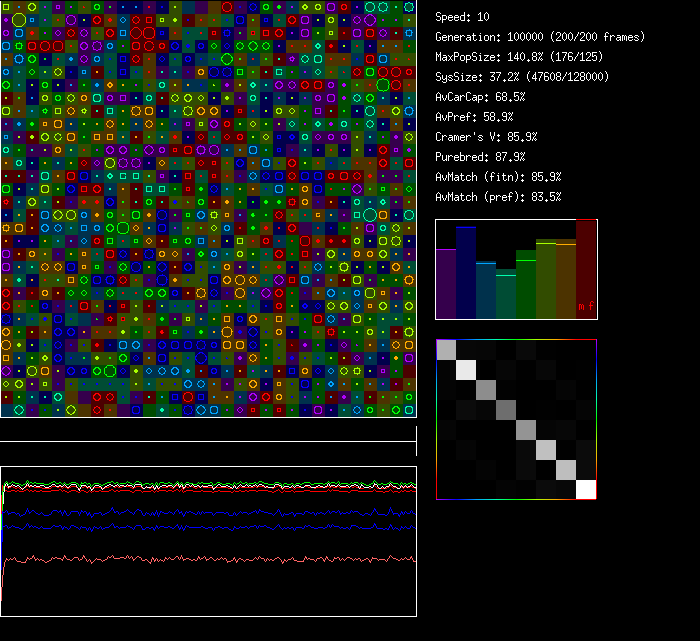
Task: Click the blue line in the time-series graph
Action: [x=200, y=513]
